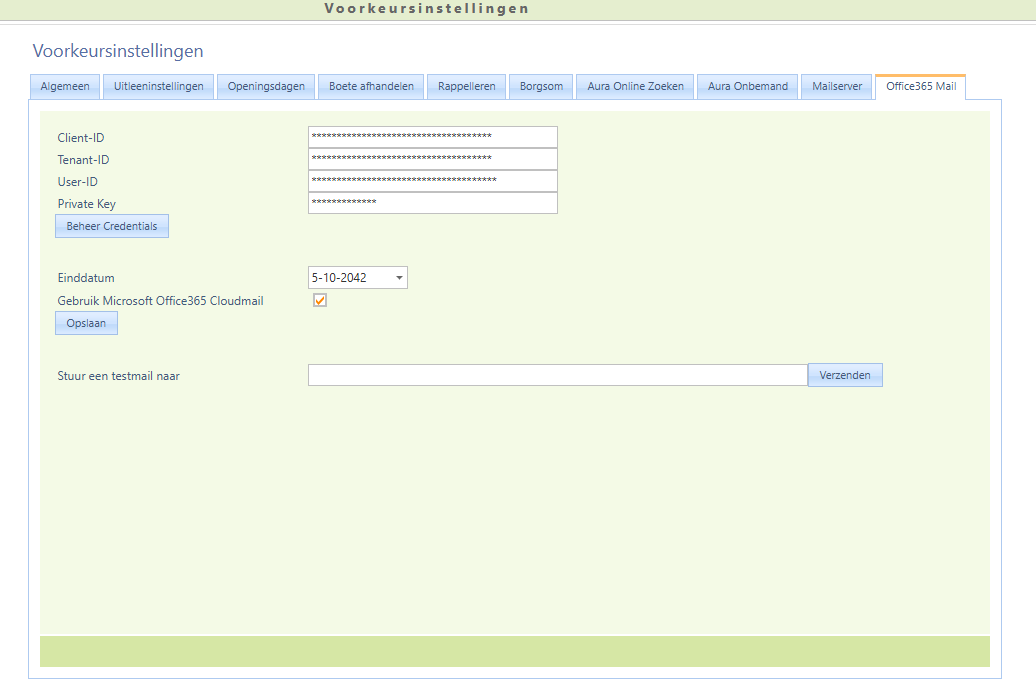This screenshot has width=1036, height=689.
Task: Toggle Gebruik Microsoft Office365 Cloudmail checkbox
Action: (320, 300)
